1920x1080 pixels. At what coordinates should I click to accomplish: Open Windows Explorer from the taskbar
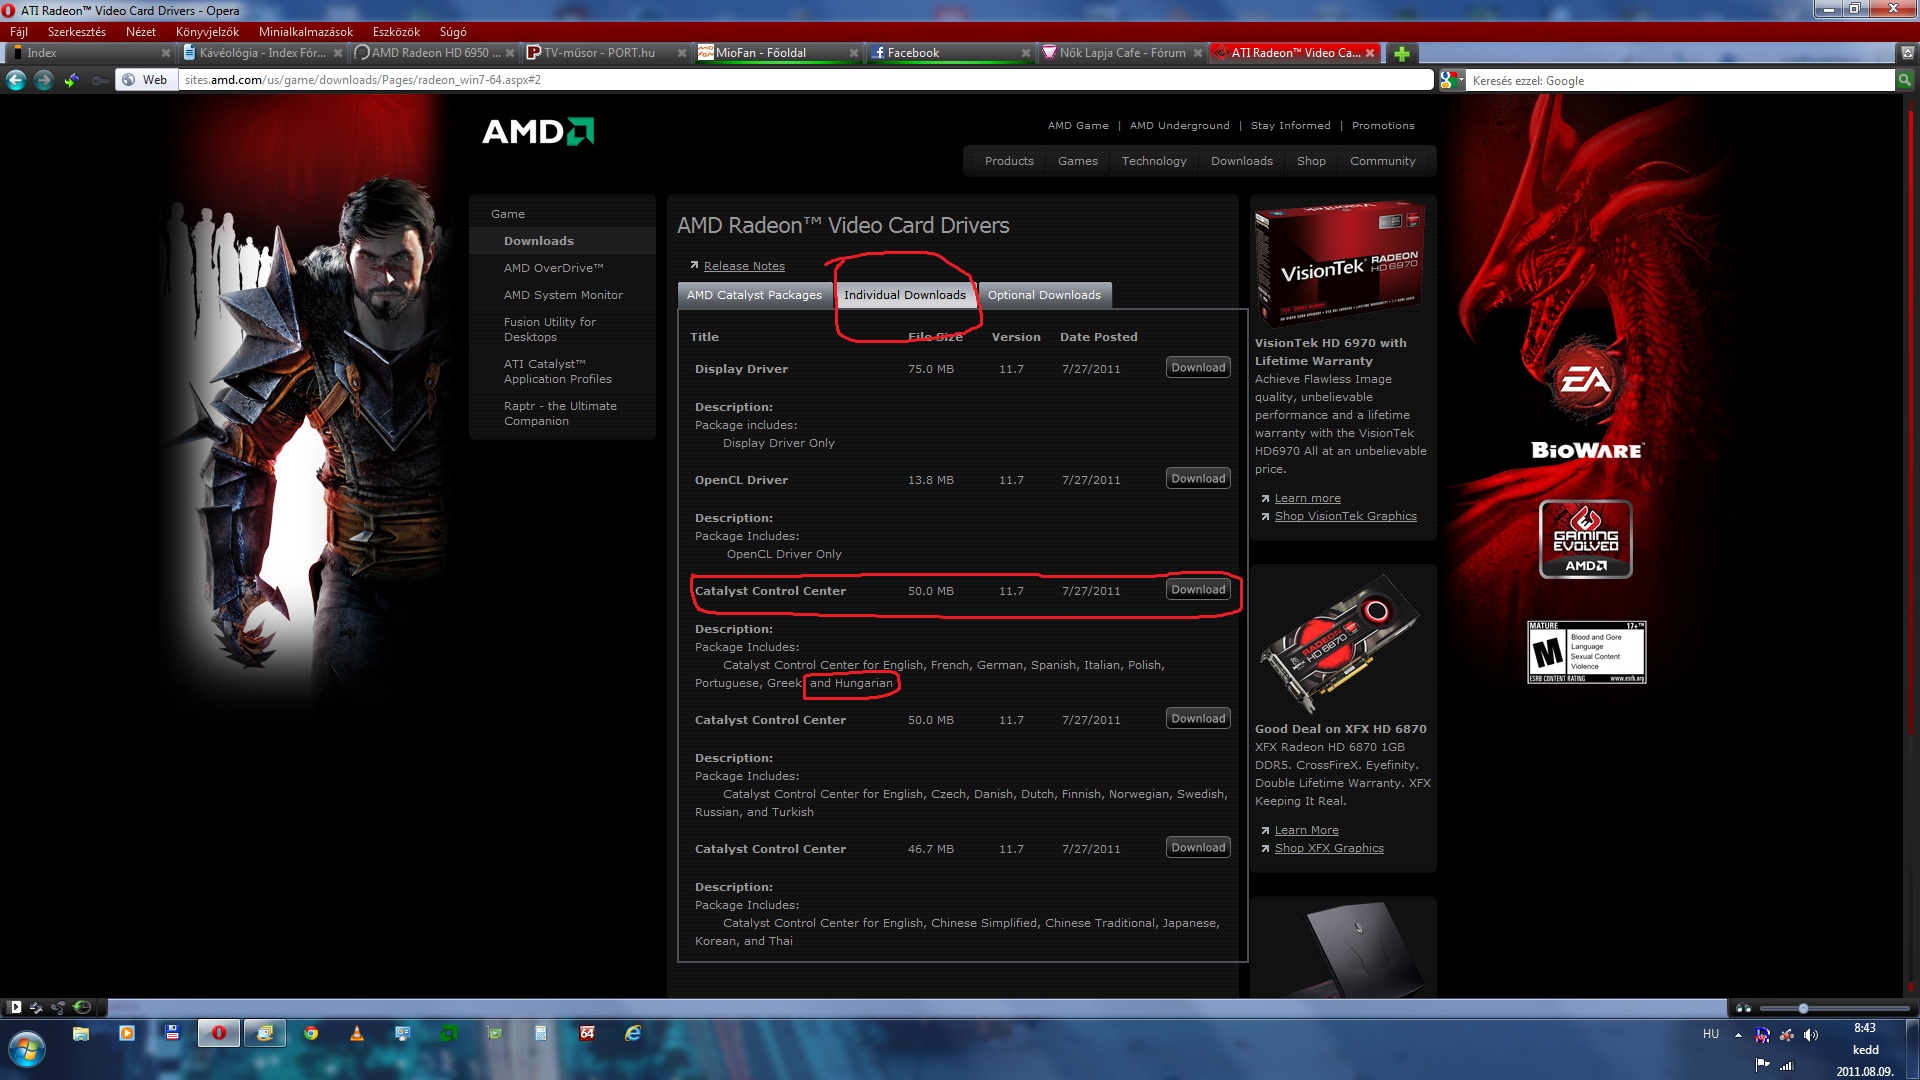click(x=81, y=1033)
